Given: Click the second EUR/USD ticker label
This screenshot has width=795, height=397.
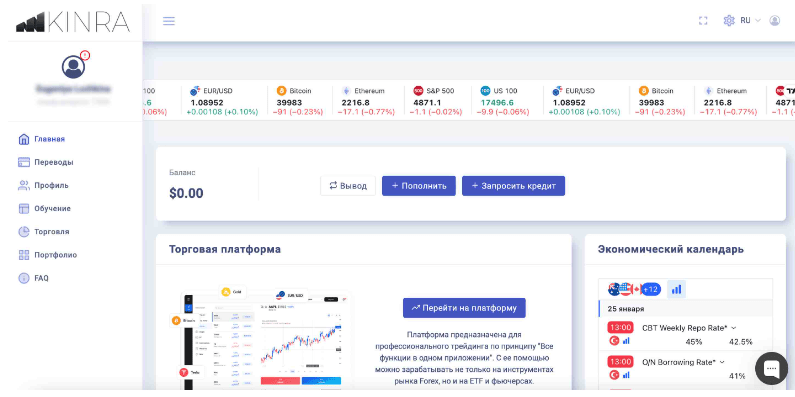Looking at the screenshot, I should point(580,91).
